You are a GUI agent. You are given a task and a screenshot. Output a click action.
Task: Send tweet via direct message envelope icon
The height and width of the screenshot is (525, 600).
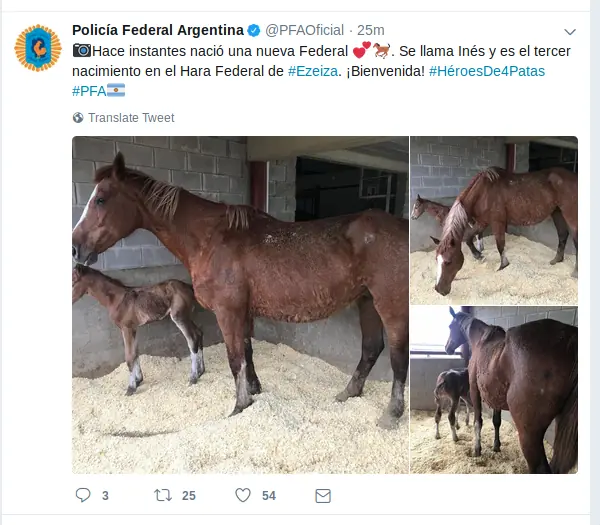(323, 496)
